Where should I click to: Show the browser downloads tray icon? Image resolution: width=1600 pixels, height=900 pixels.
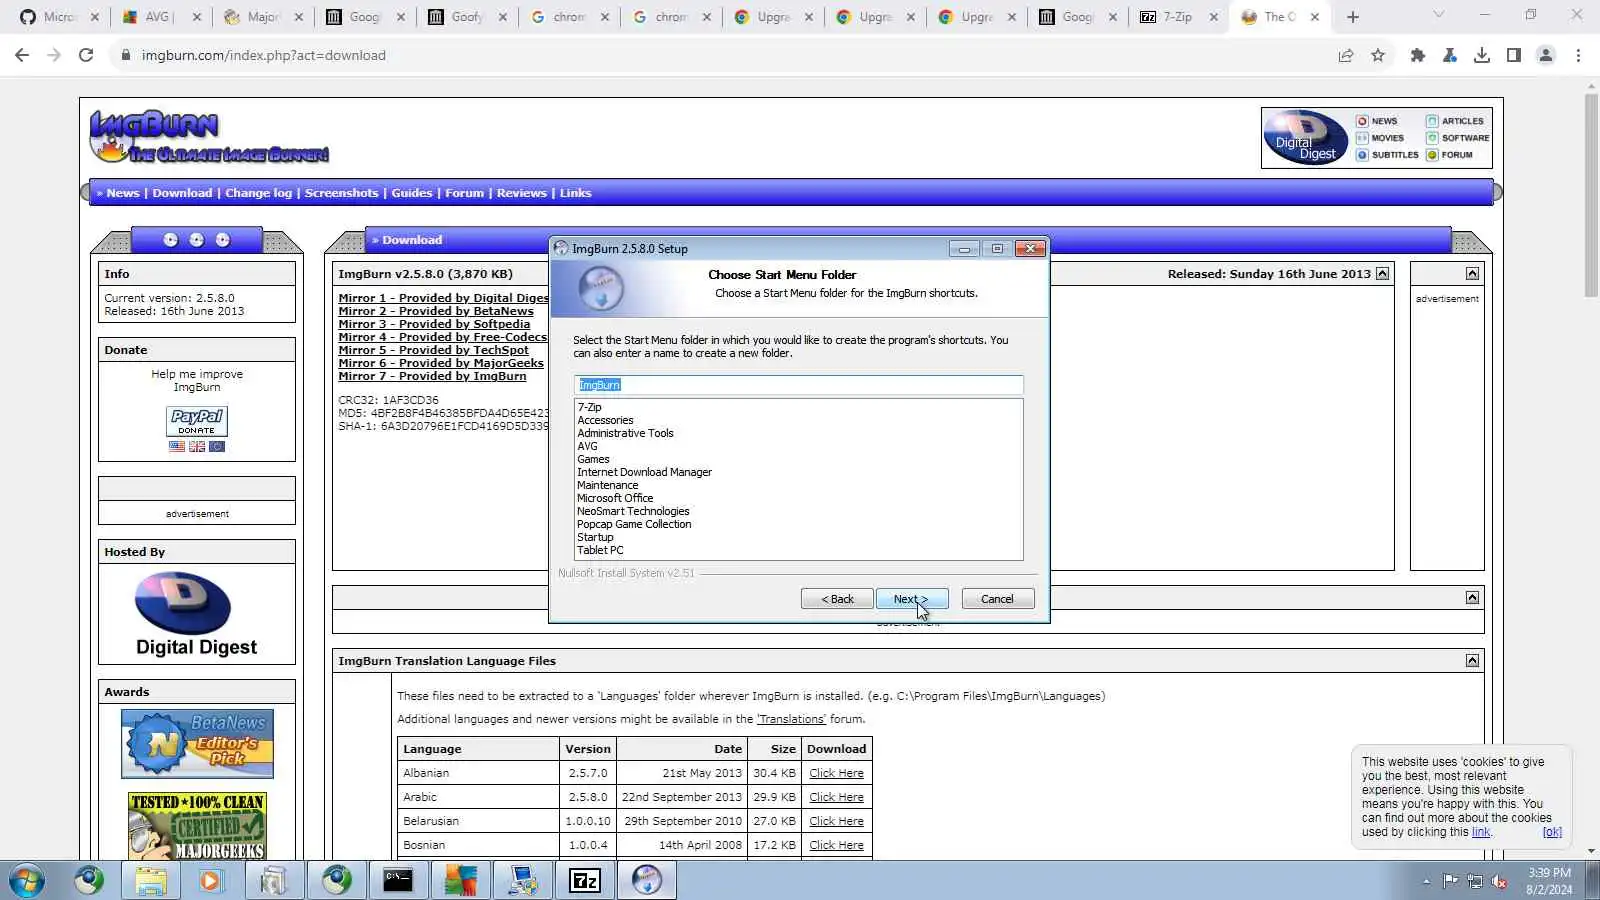click(x=1482, y=55)
